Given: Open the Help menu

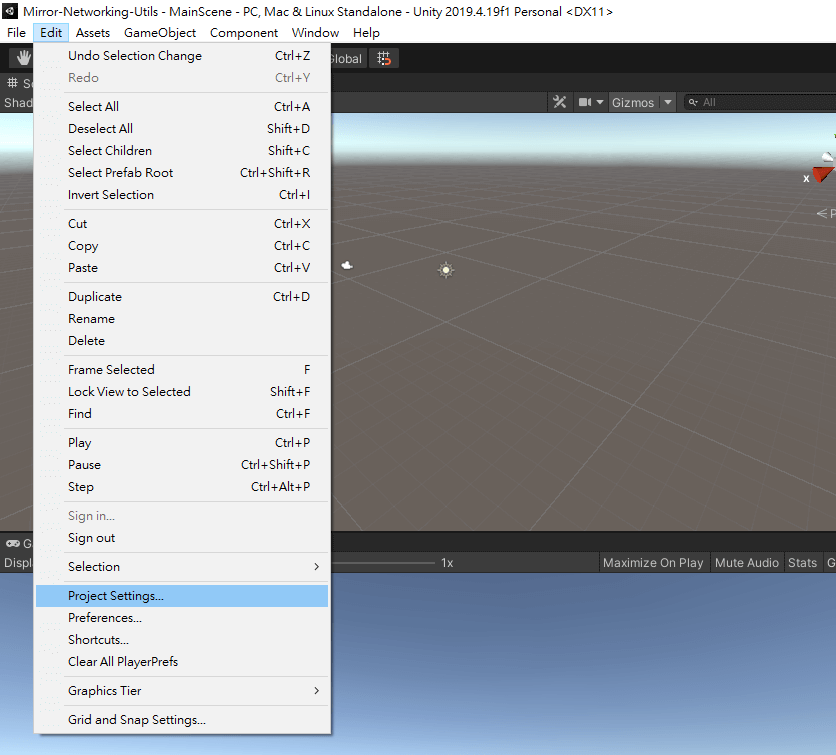Looking at the screenshot, I should pos(366,33).
